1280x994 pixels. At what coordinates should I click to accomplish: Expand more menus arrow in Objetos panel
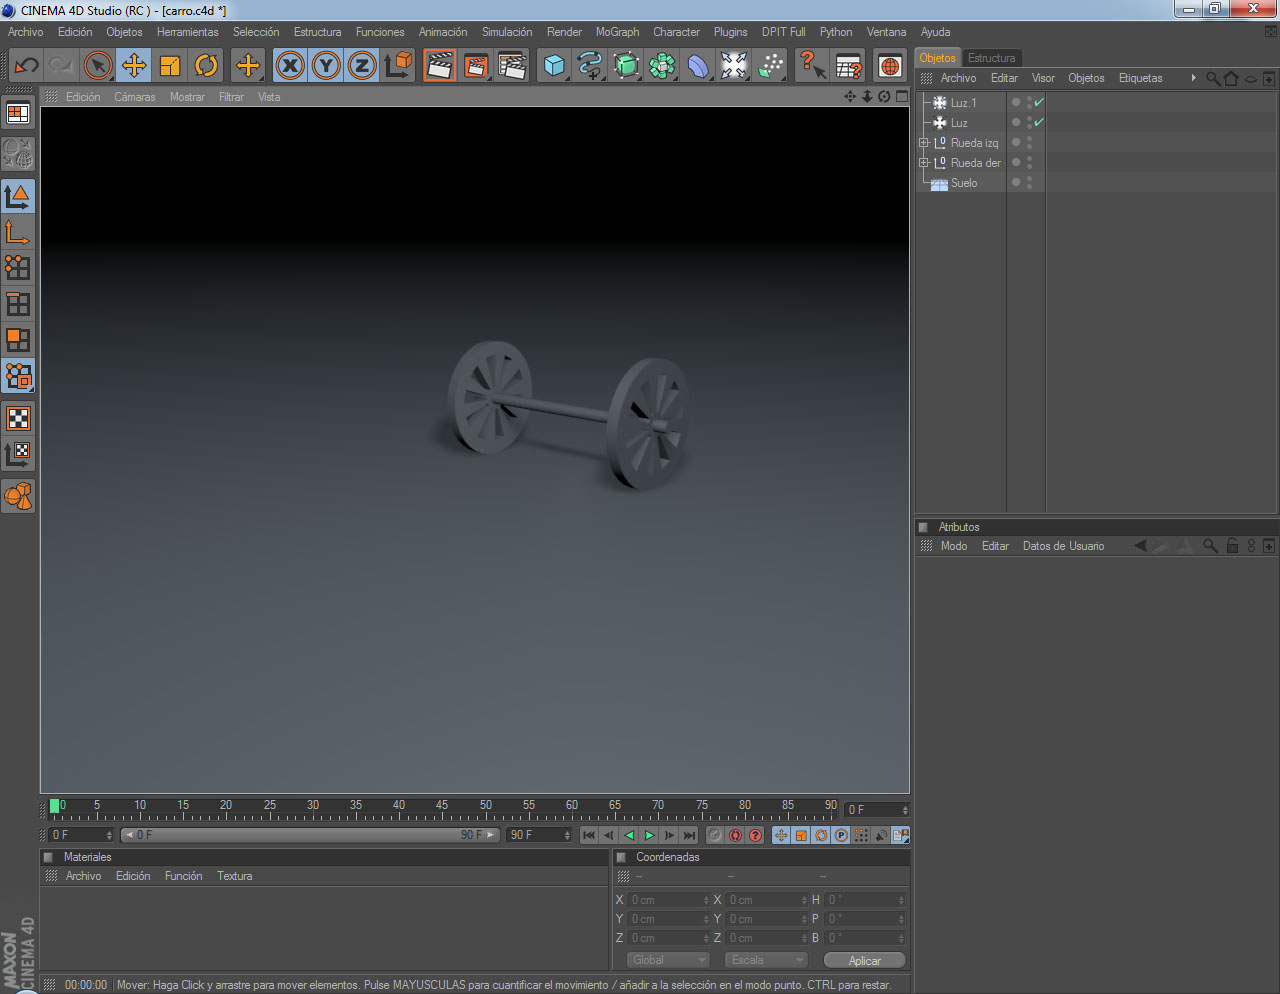(1193, 78)
